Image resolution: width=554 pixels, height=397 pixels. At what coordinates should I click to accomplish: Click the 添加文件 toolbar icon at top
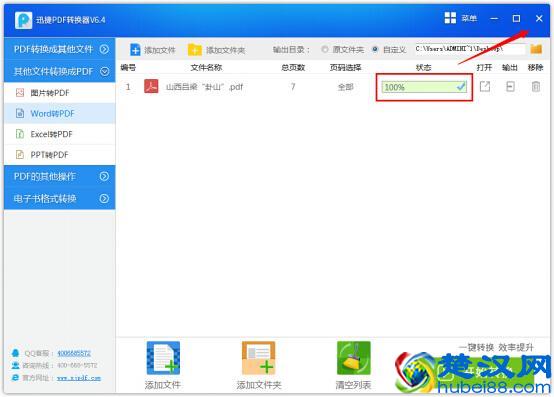pyautogui.click(x=135, y=50)
